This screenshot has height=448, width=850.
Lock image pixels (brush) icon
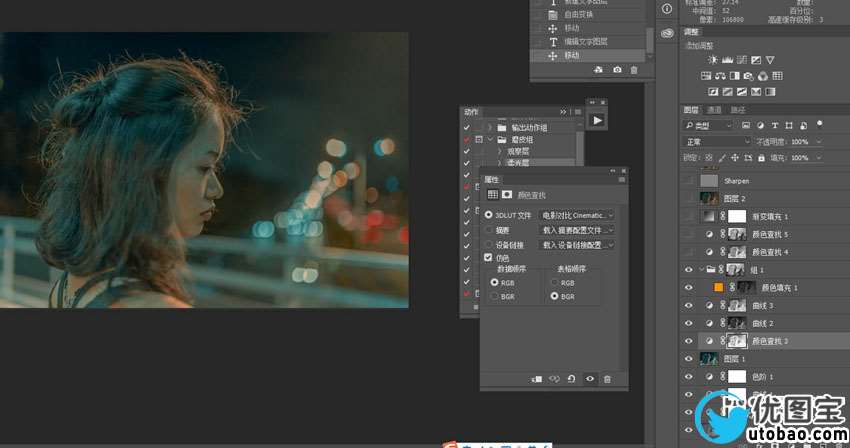(x=722, y=158)
